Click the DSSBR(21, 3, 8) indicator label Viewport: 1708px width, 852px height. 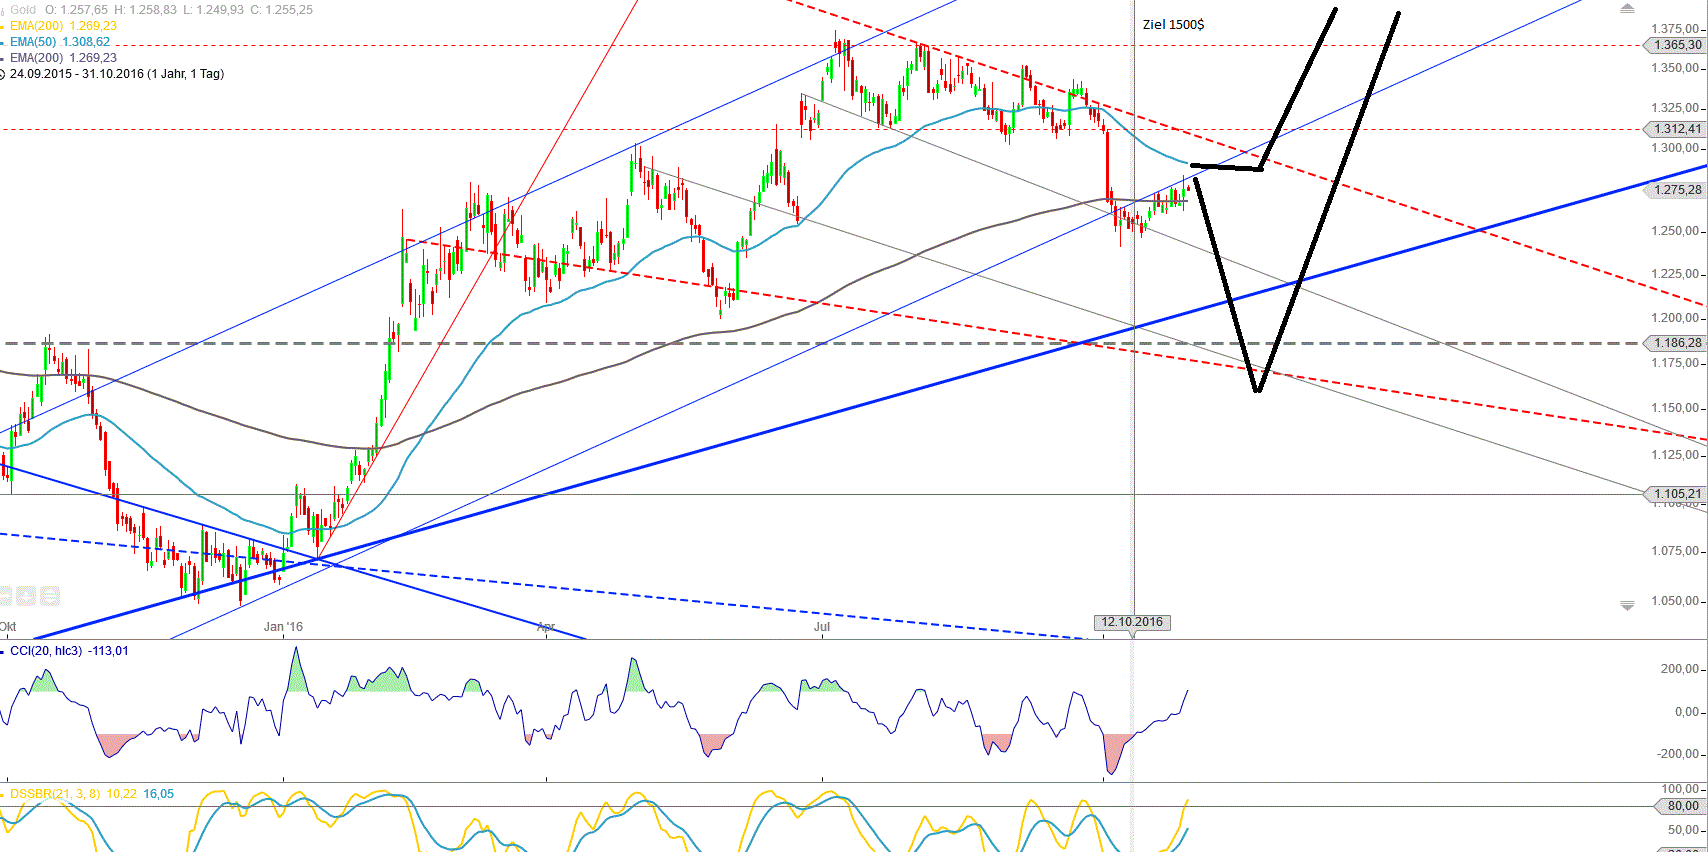[x=55, y=794]
